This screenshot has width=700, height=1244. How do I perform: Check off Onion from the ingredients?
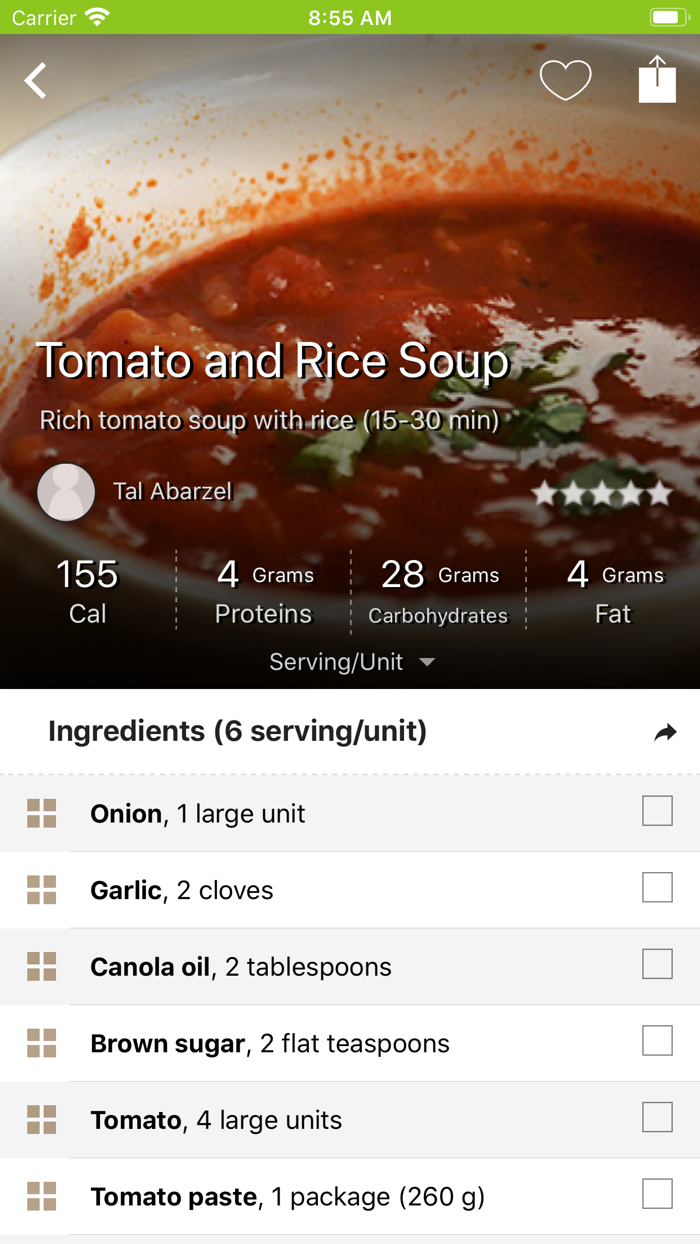[657, 811]
